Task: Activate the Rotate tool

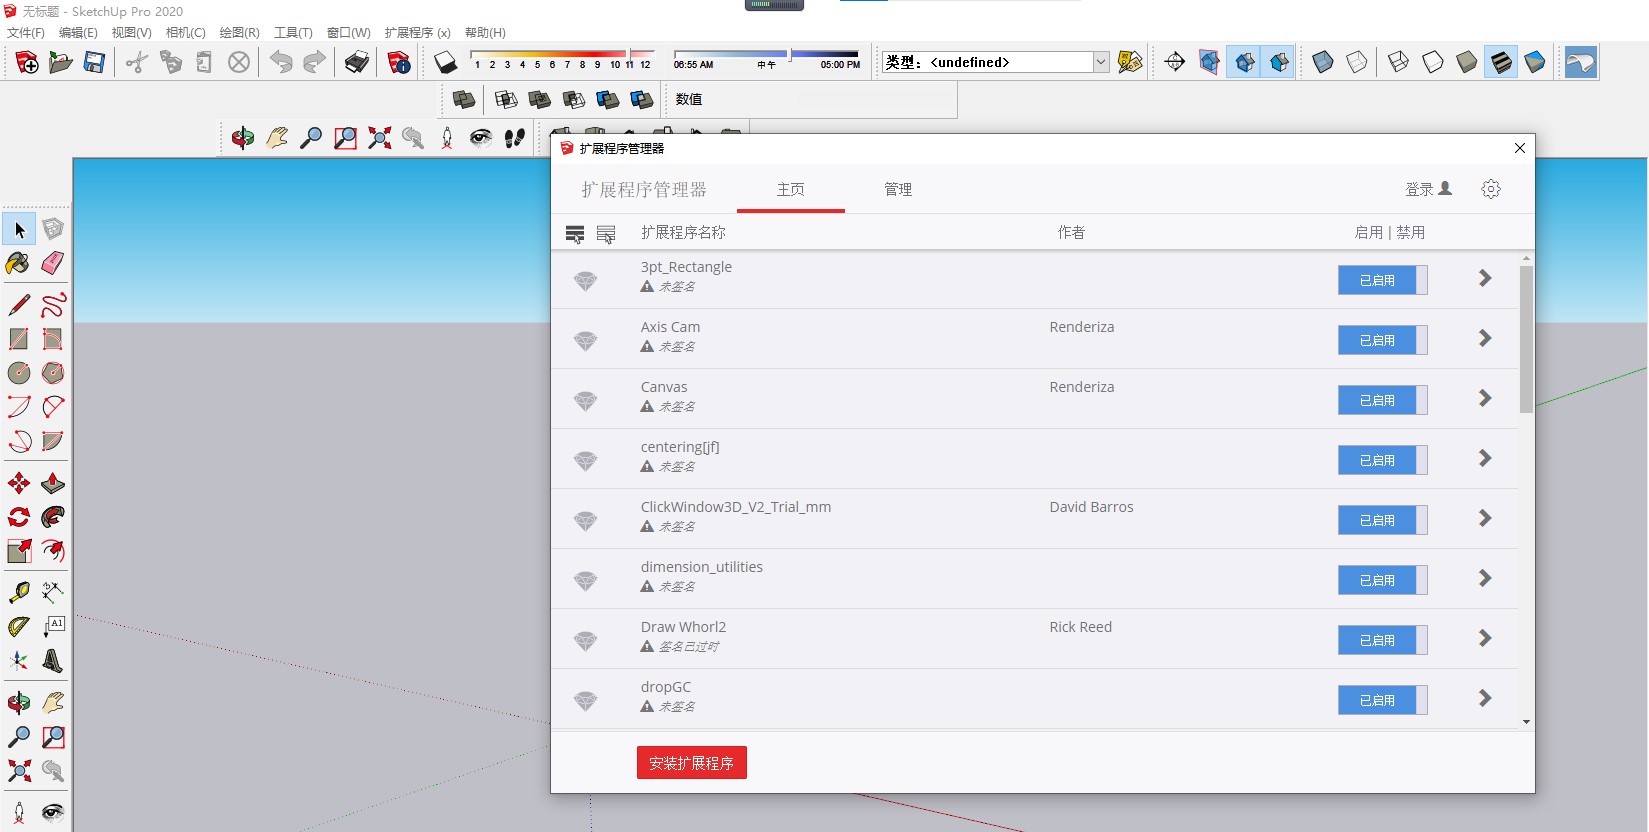Action: (19, 517)
